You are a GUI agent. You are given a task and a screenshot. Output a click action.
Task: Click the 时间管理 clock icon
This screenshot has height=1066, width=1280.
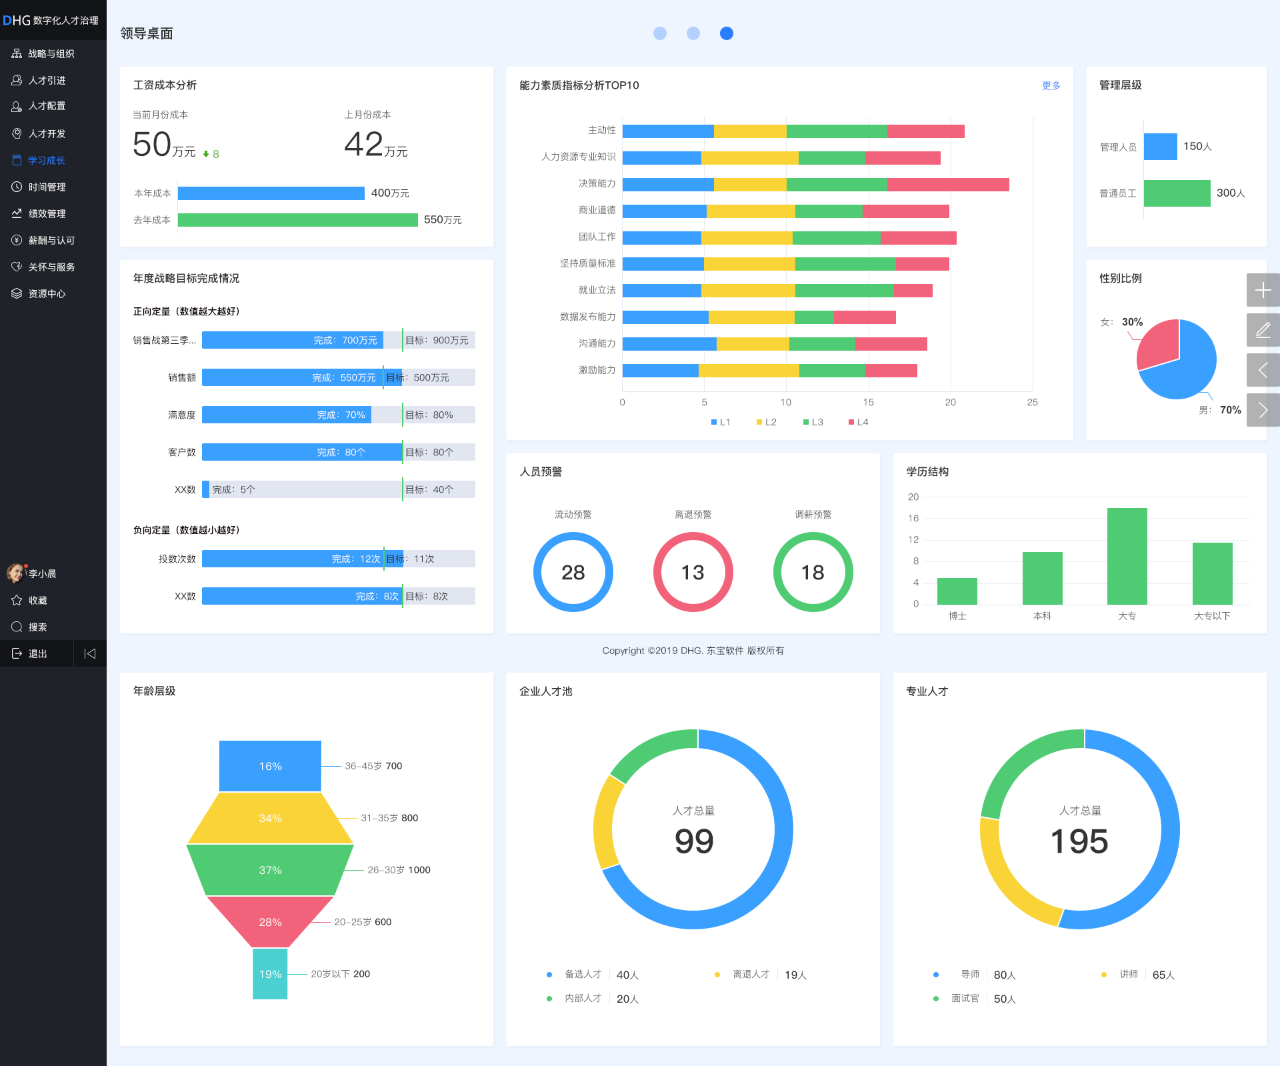17,187
